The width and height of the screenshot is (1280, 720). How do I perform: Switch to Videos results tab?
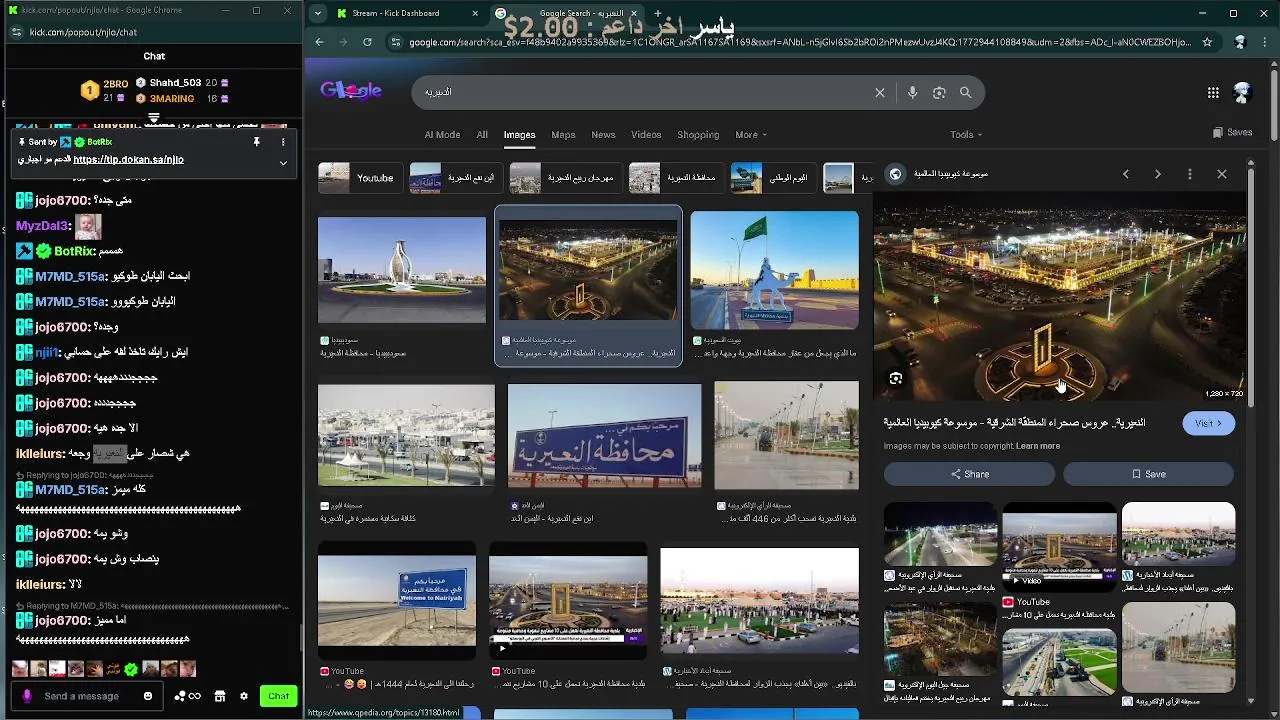(x=646, y=135)
